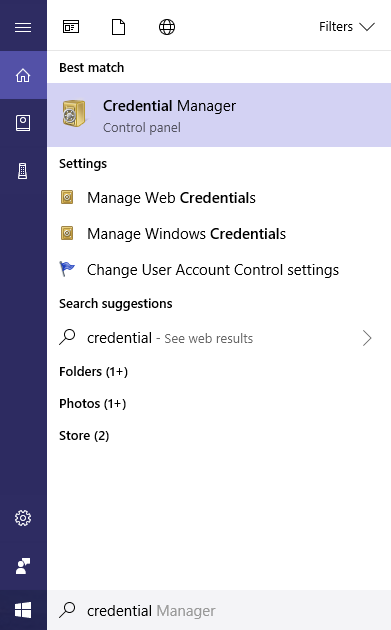
Task: Click the safe icon beside Manage Windows Credentials
Action: [67, 233]
